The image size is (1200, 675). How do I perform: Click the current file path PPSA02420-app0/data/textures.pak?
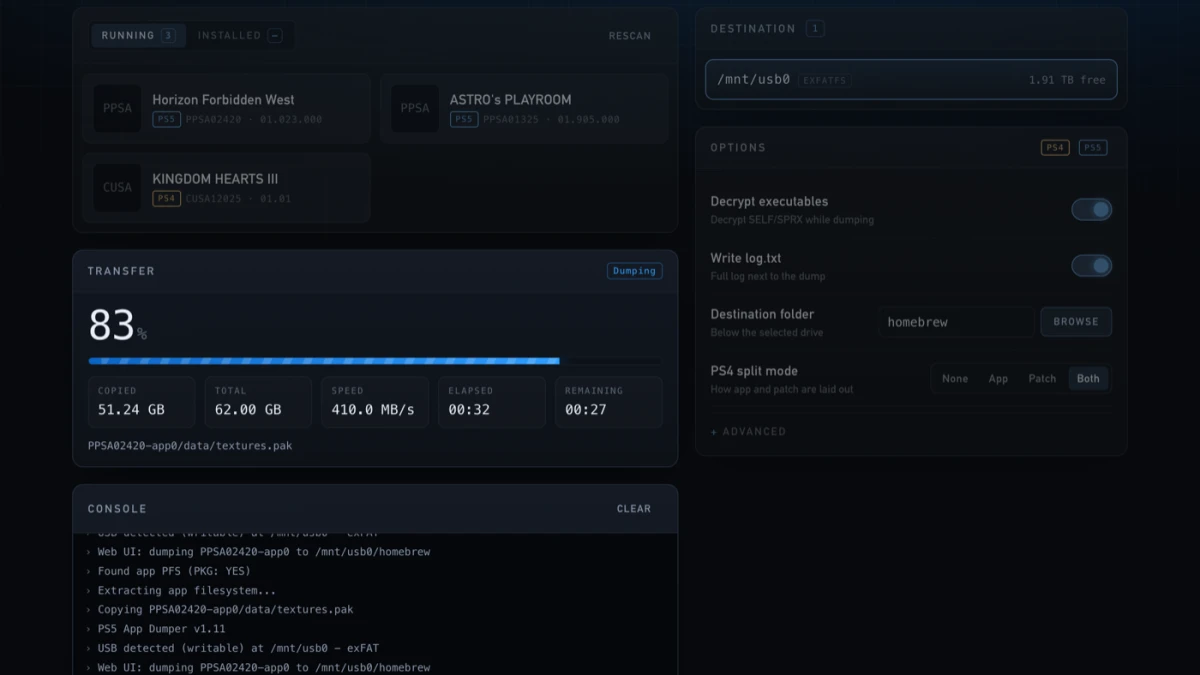pos(190,446)
